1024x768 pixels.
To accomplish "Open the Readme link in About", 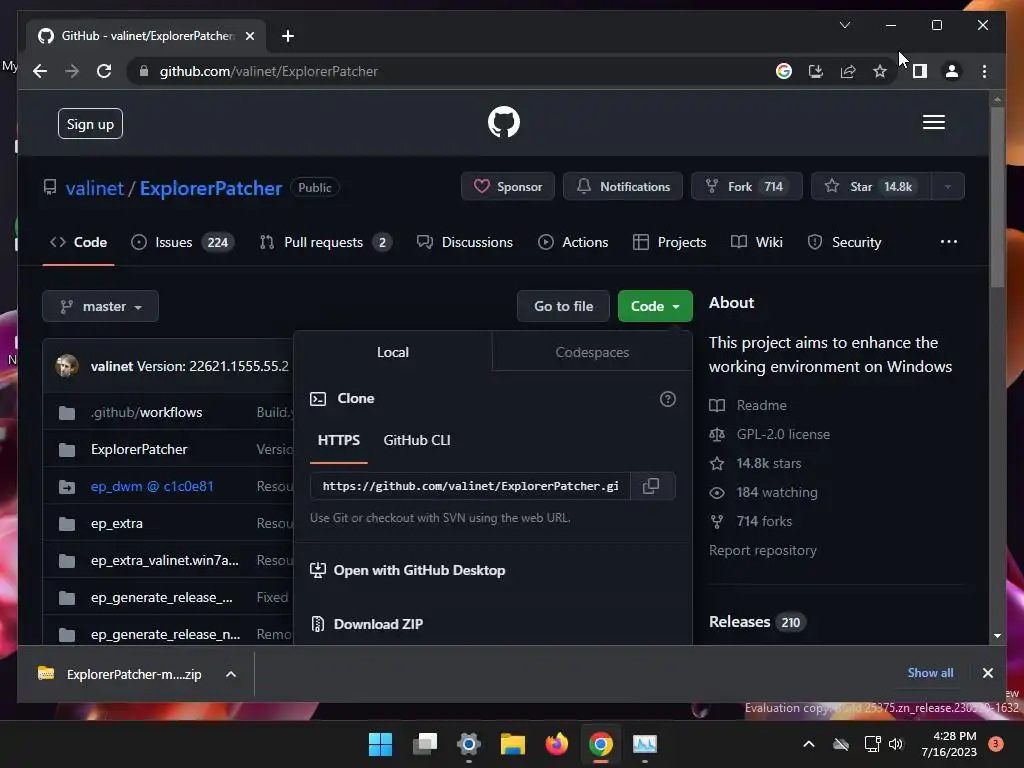I will tap(748, 405).
